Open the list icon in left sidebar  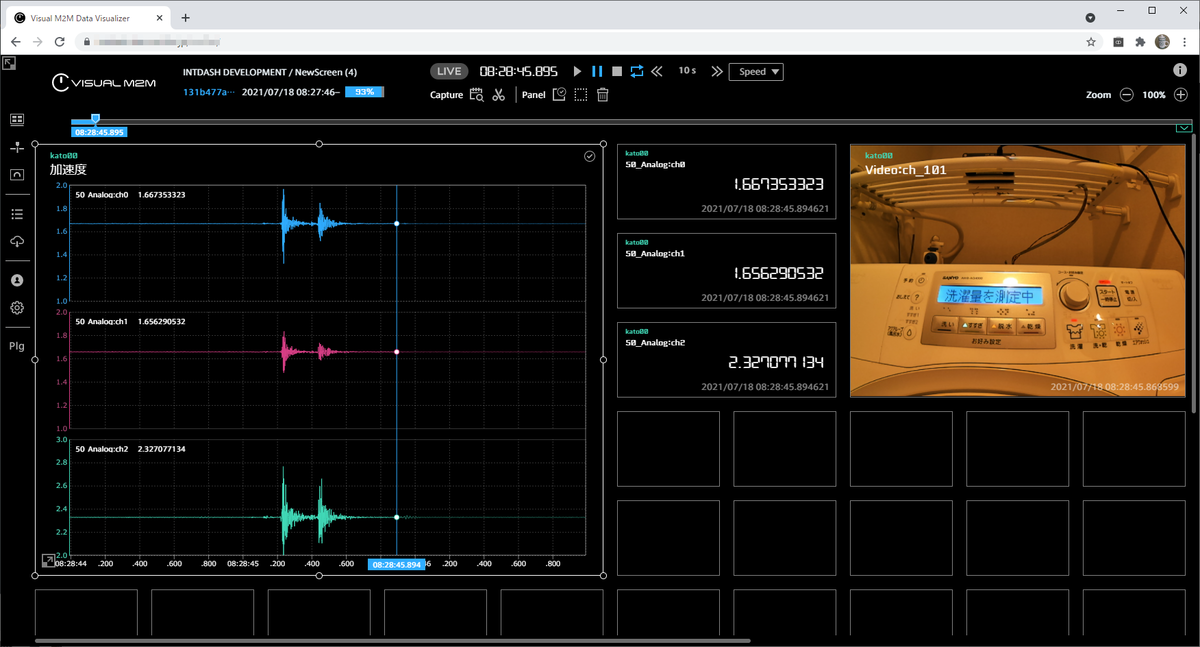point(17,214)
